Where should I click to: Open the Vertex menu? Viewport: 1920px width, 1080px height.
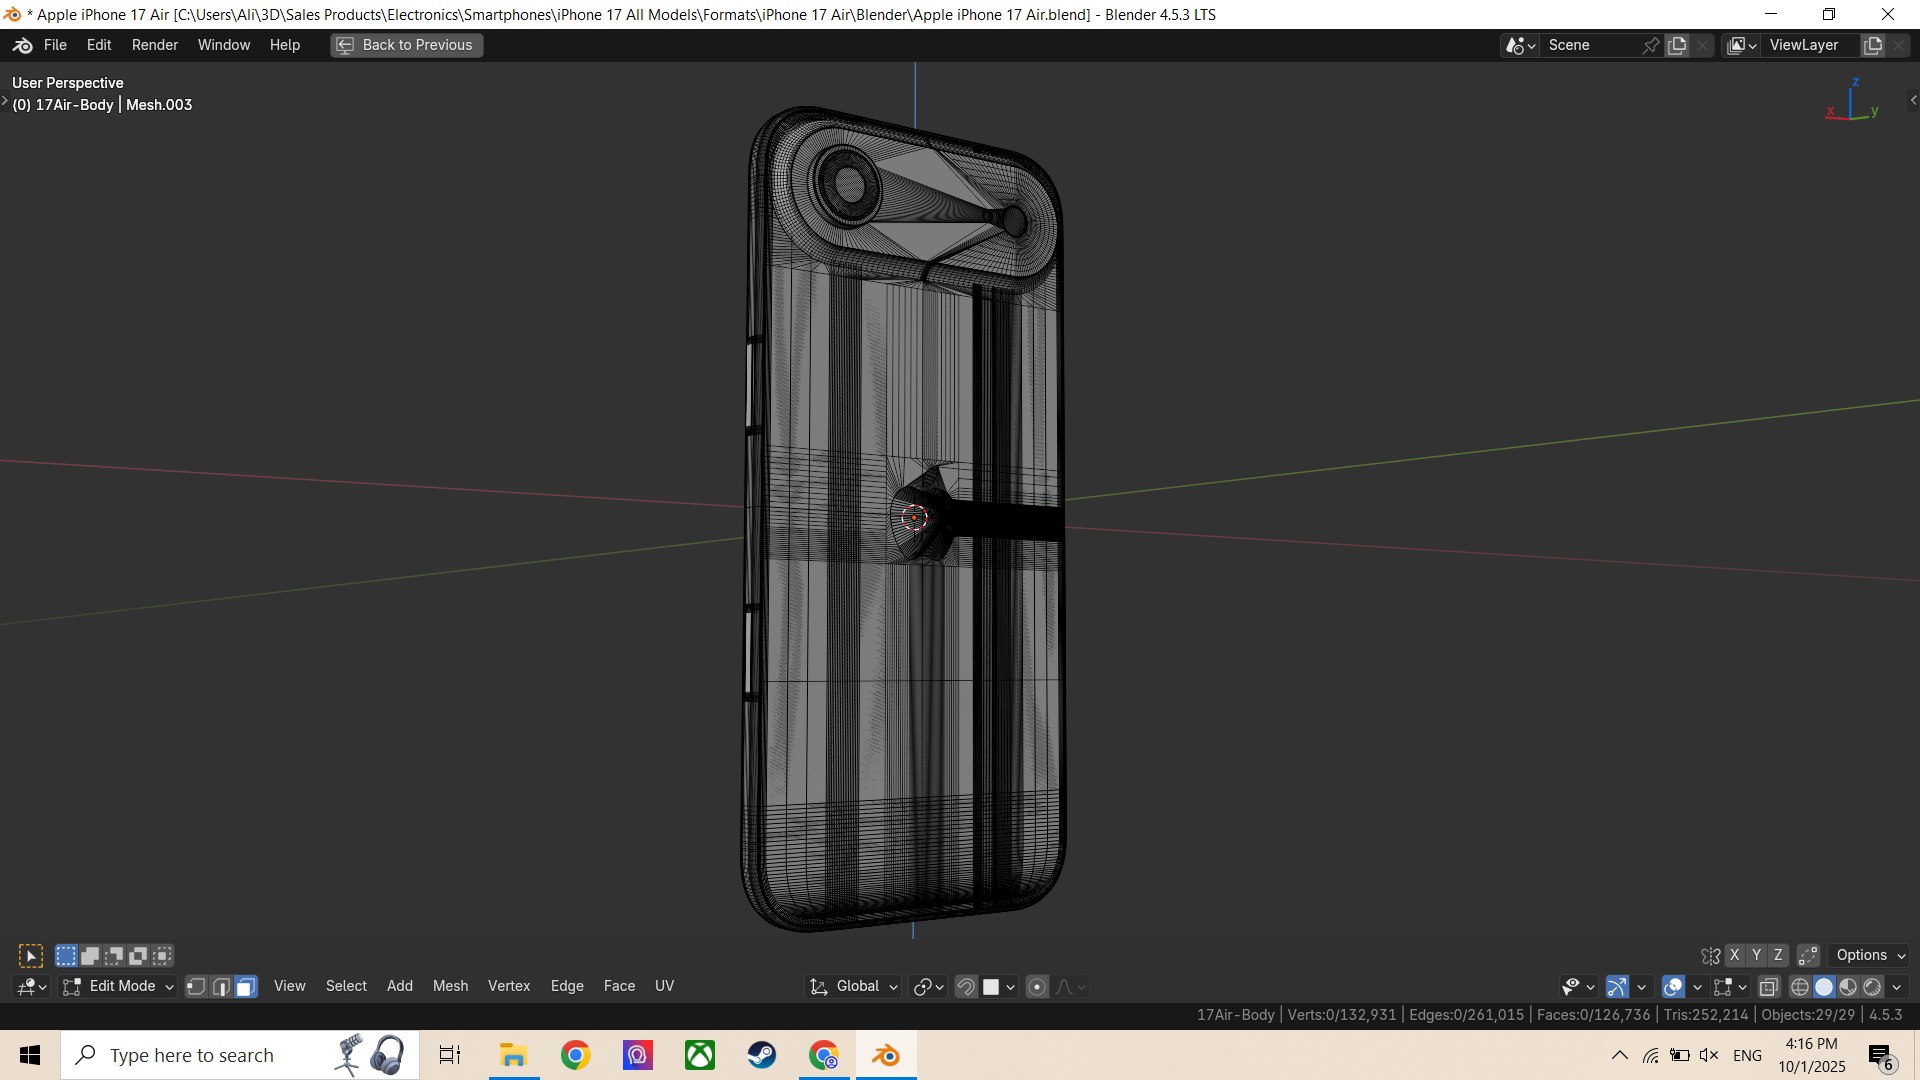509,987
